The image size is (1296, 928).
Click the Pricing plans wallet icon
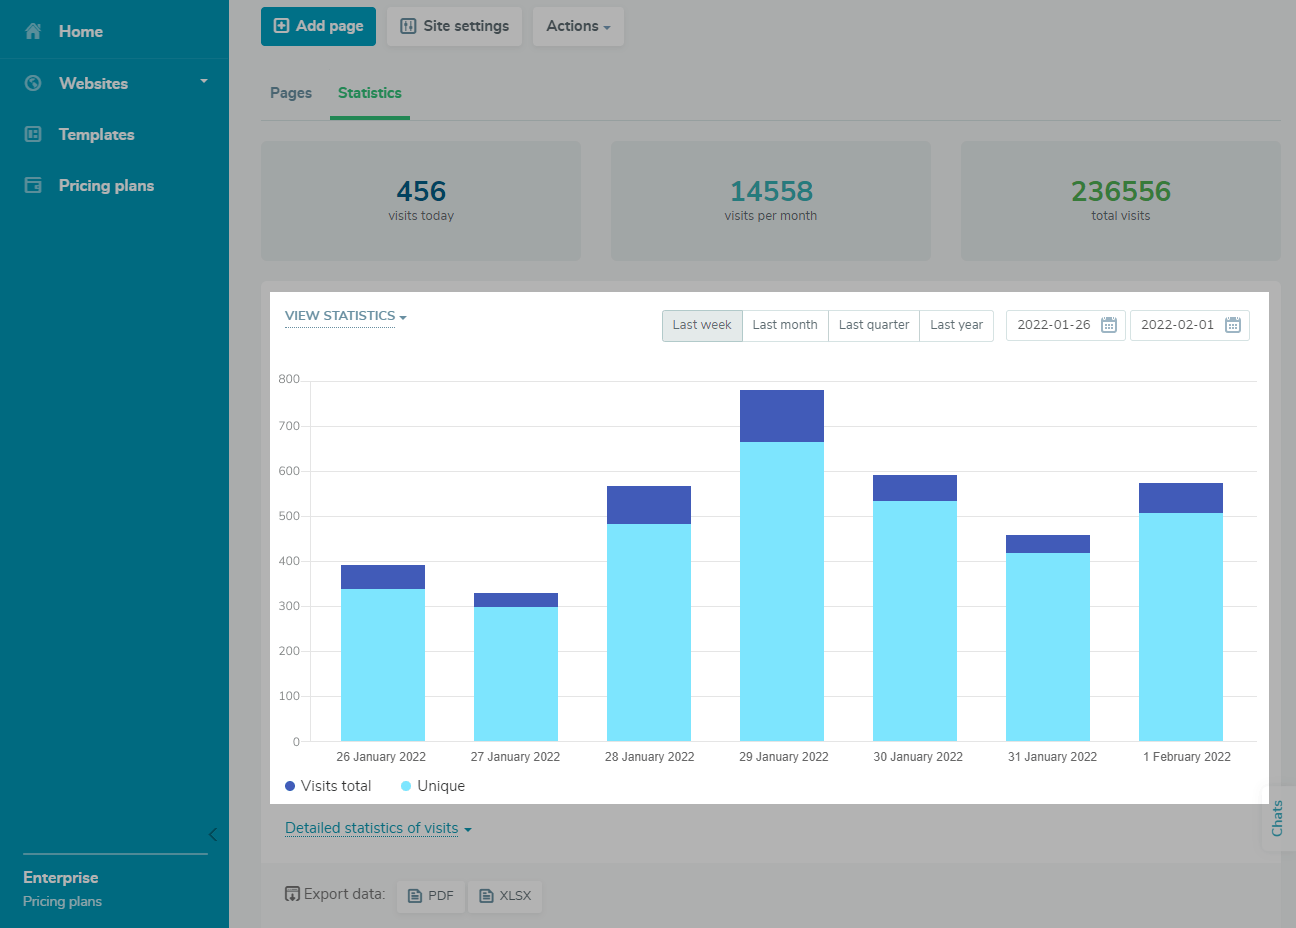coord(33,185)
